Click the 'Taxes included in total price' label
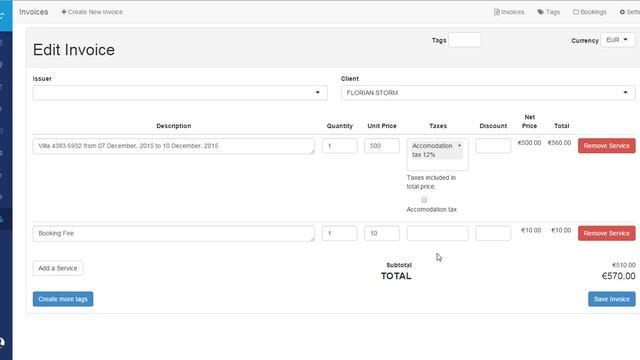The width and height of the screenshot is (640, 360). pyautogui.click(x=431, y=182)
